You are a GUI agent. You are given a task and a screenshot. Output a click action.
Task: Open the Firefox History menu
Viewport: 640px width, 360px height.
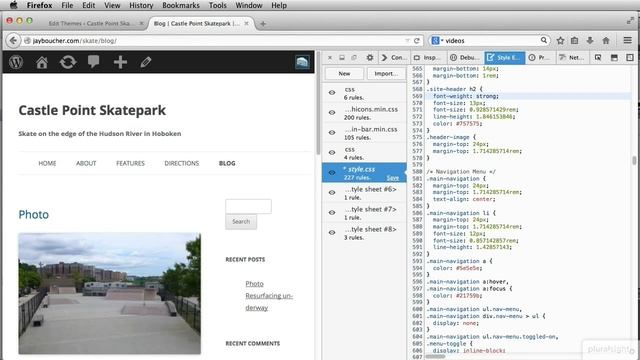141,5
